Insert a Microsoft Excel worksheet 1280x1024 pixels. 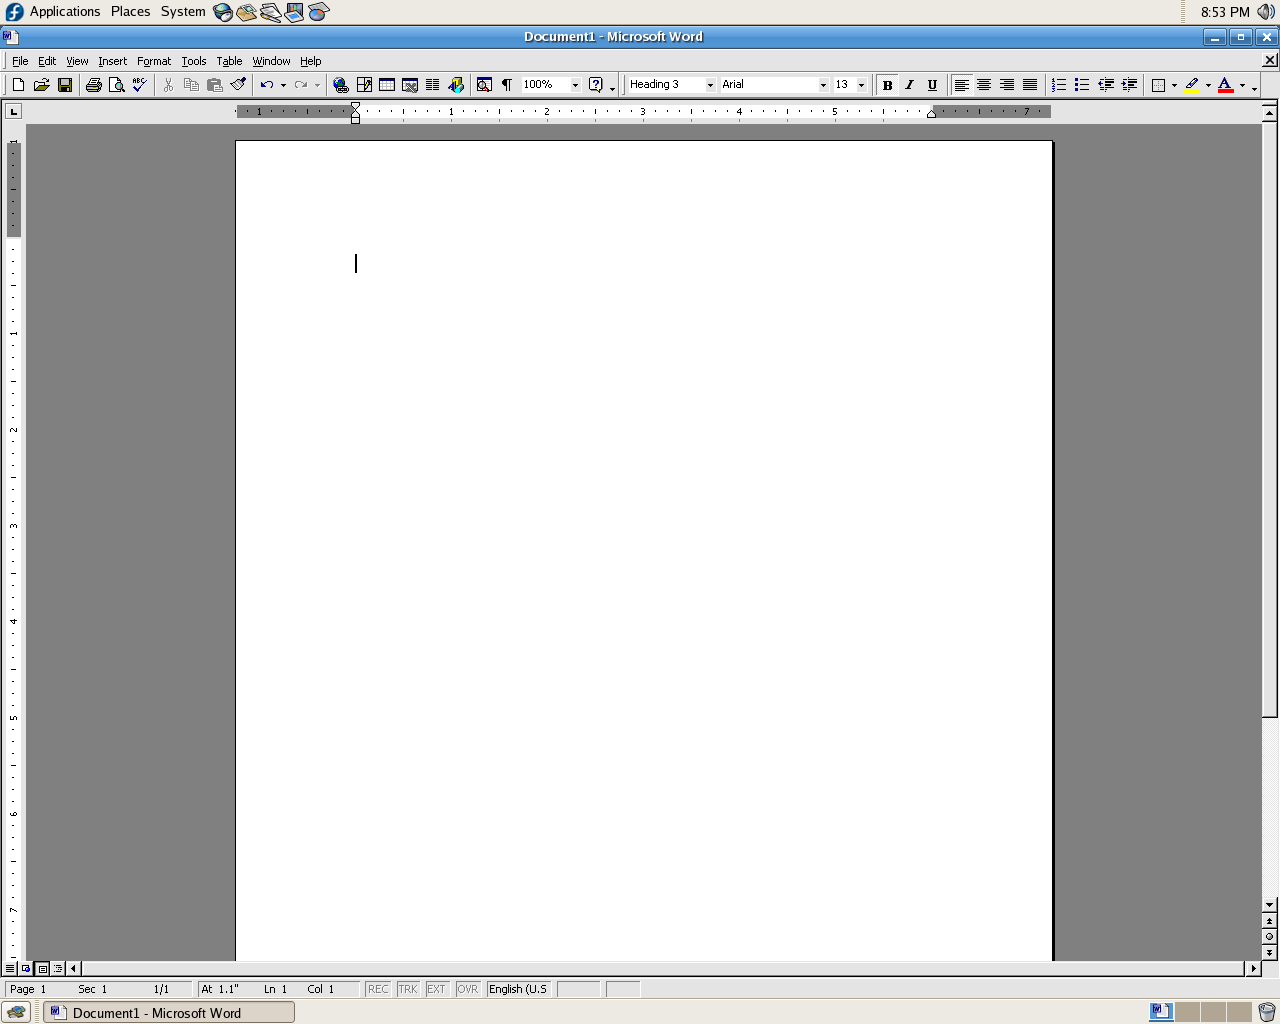point(410,85)
